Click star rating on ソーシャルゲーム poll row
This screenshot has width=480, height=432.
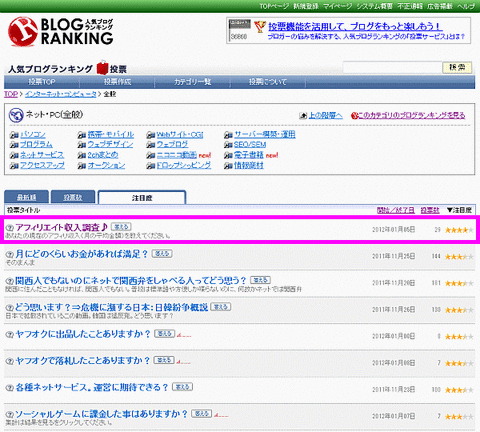(459, 417)
